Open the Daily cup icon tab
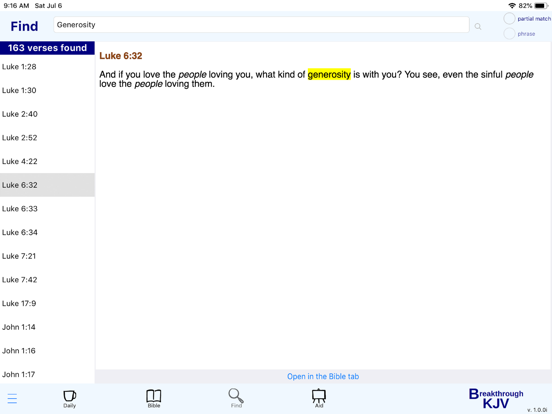The width and height of the screenshot is (552, 414). 69,399
